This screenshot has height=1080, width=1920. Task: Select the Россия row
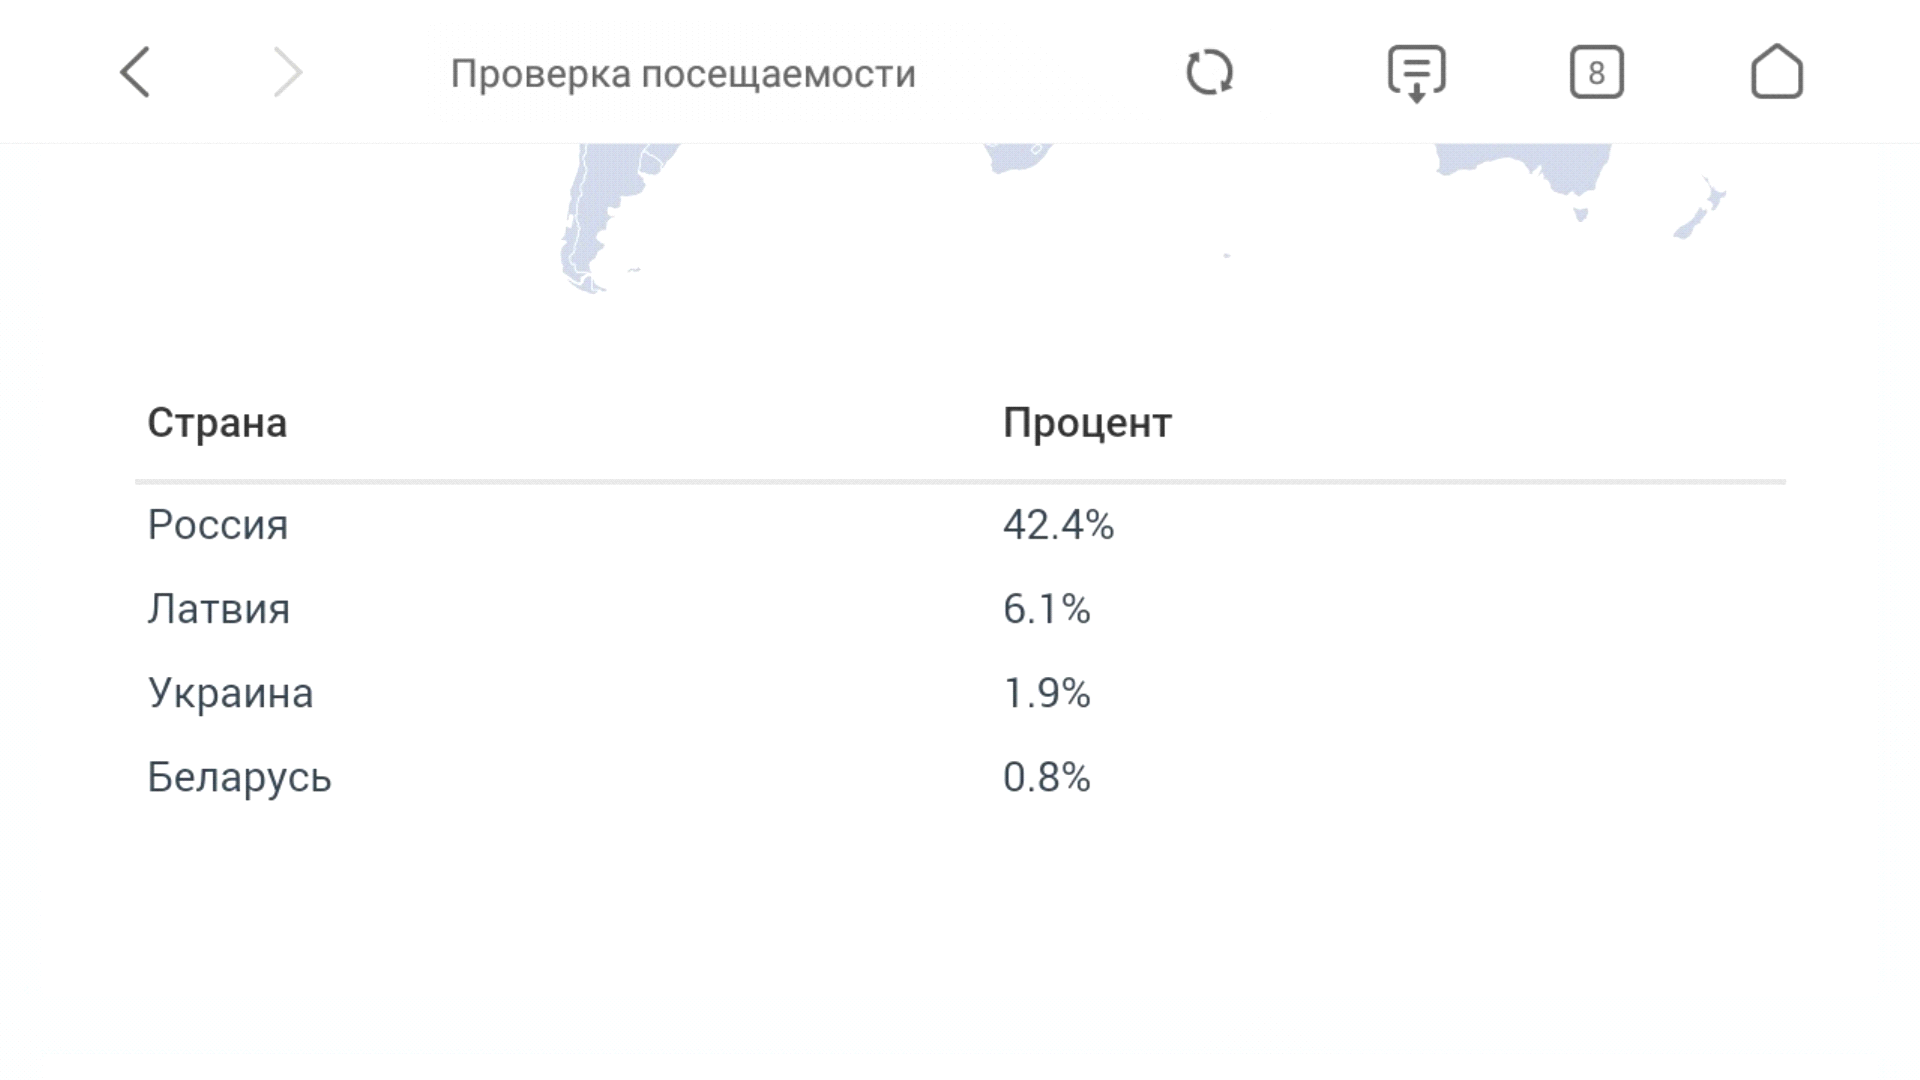218,525
